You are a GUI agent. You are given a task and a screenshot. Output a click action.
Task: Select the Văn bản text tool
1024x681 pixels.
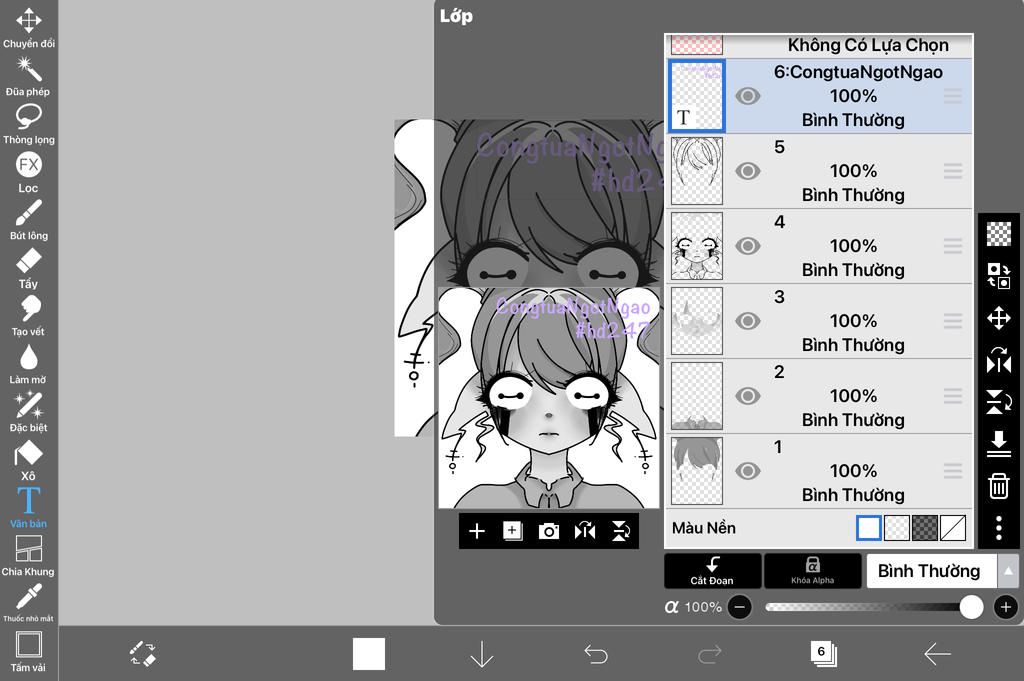[x=29, y=507]
